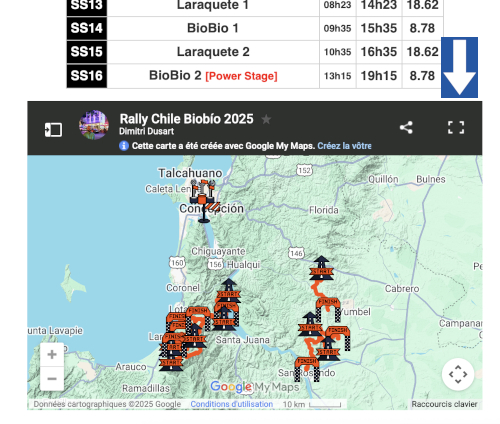Screen dimensions: 500x424
Task: Open the map sidebar panel toggle icon
Action: [x=53, y=130]
